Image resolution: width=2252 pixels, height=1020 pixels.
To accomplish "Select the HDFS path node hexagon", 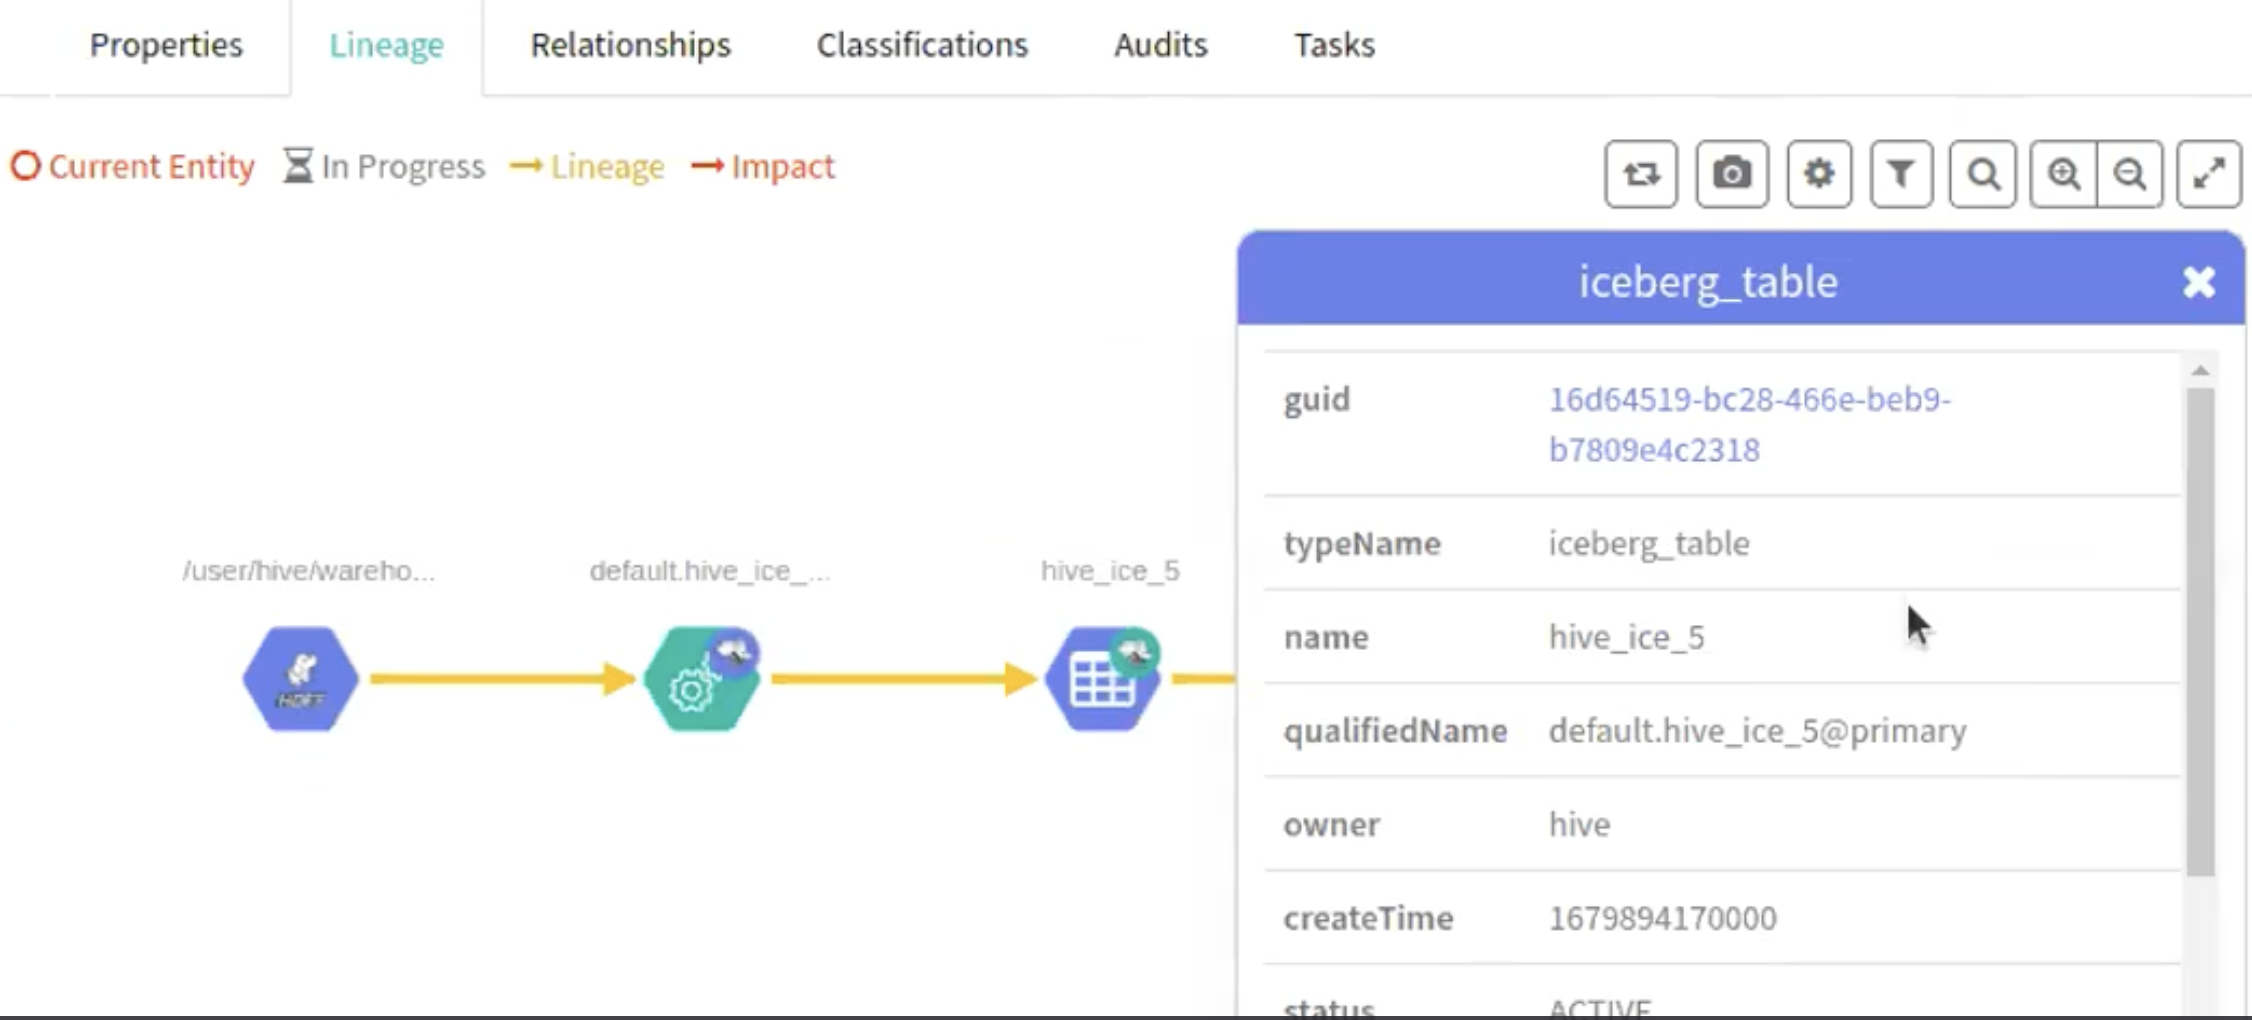I will 300,679.
